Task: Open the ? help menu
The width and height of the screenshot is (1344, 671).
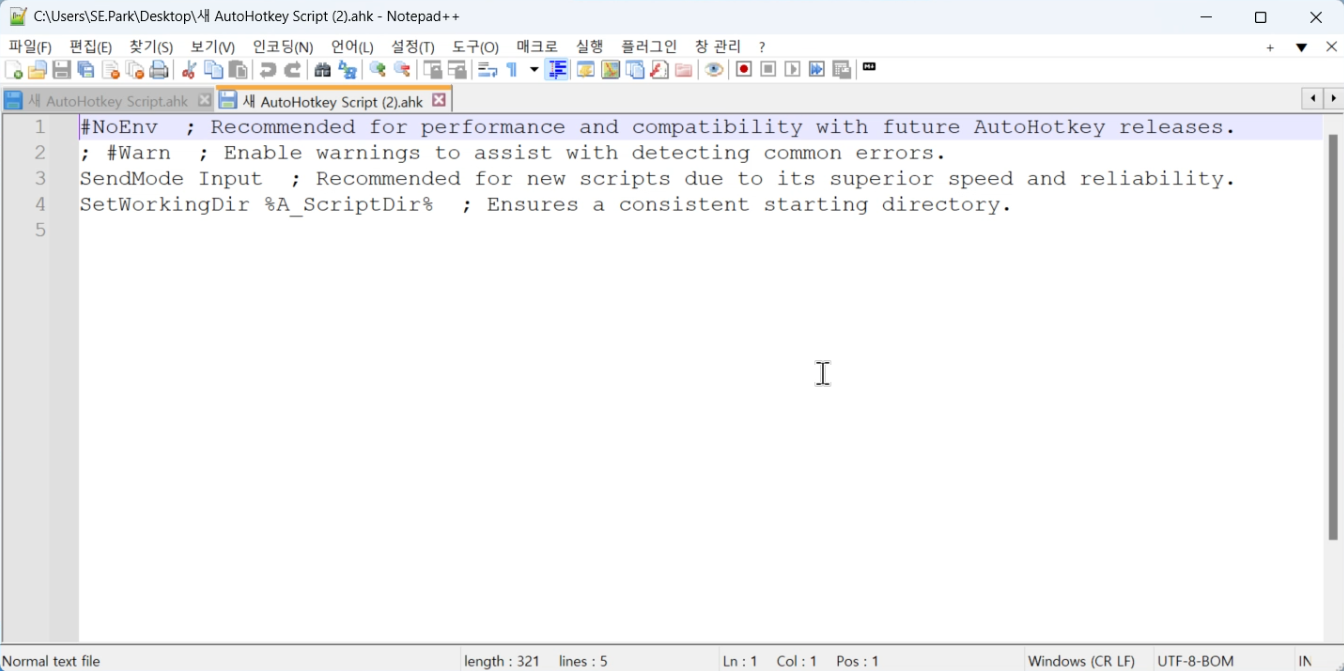Action: tap(762, 47)
